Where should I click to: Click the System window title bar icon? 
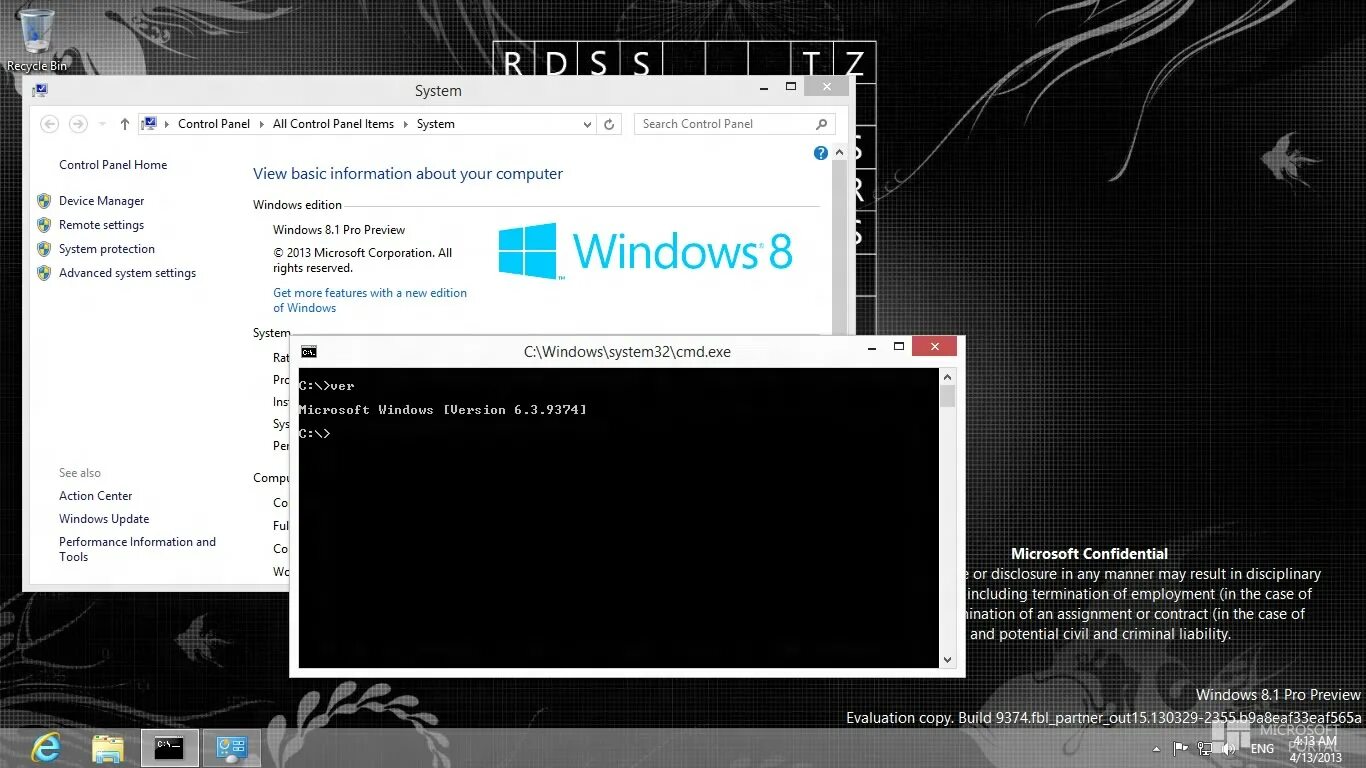tap(39, 90)
